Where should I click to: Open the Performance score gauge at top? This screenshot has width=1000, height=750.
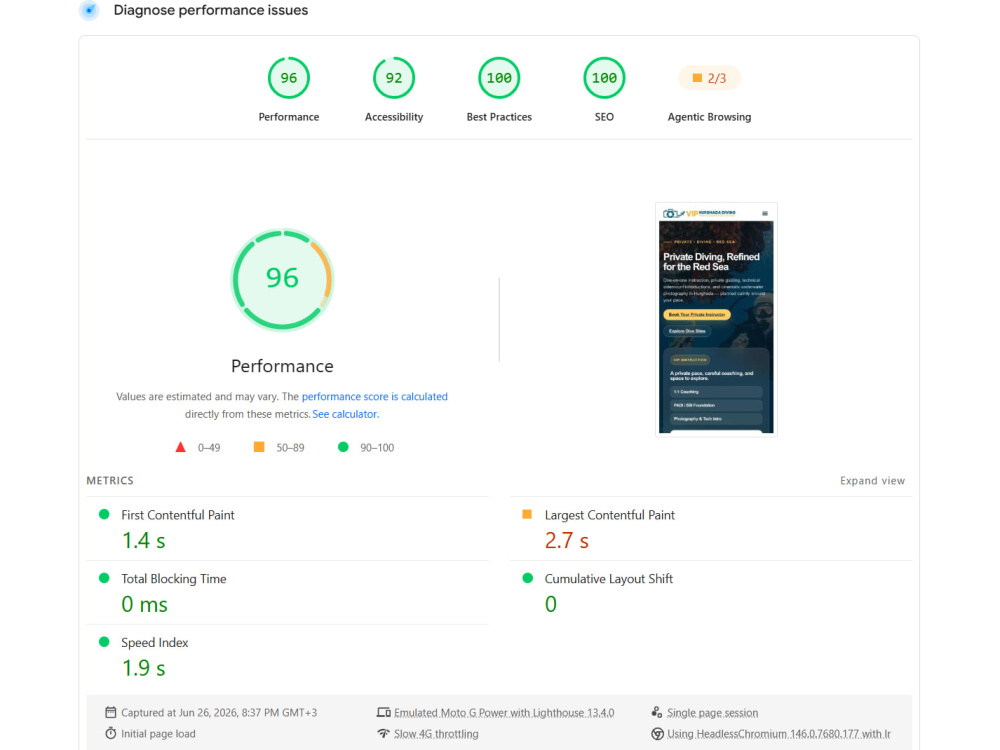tap(288, 78)
